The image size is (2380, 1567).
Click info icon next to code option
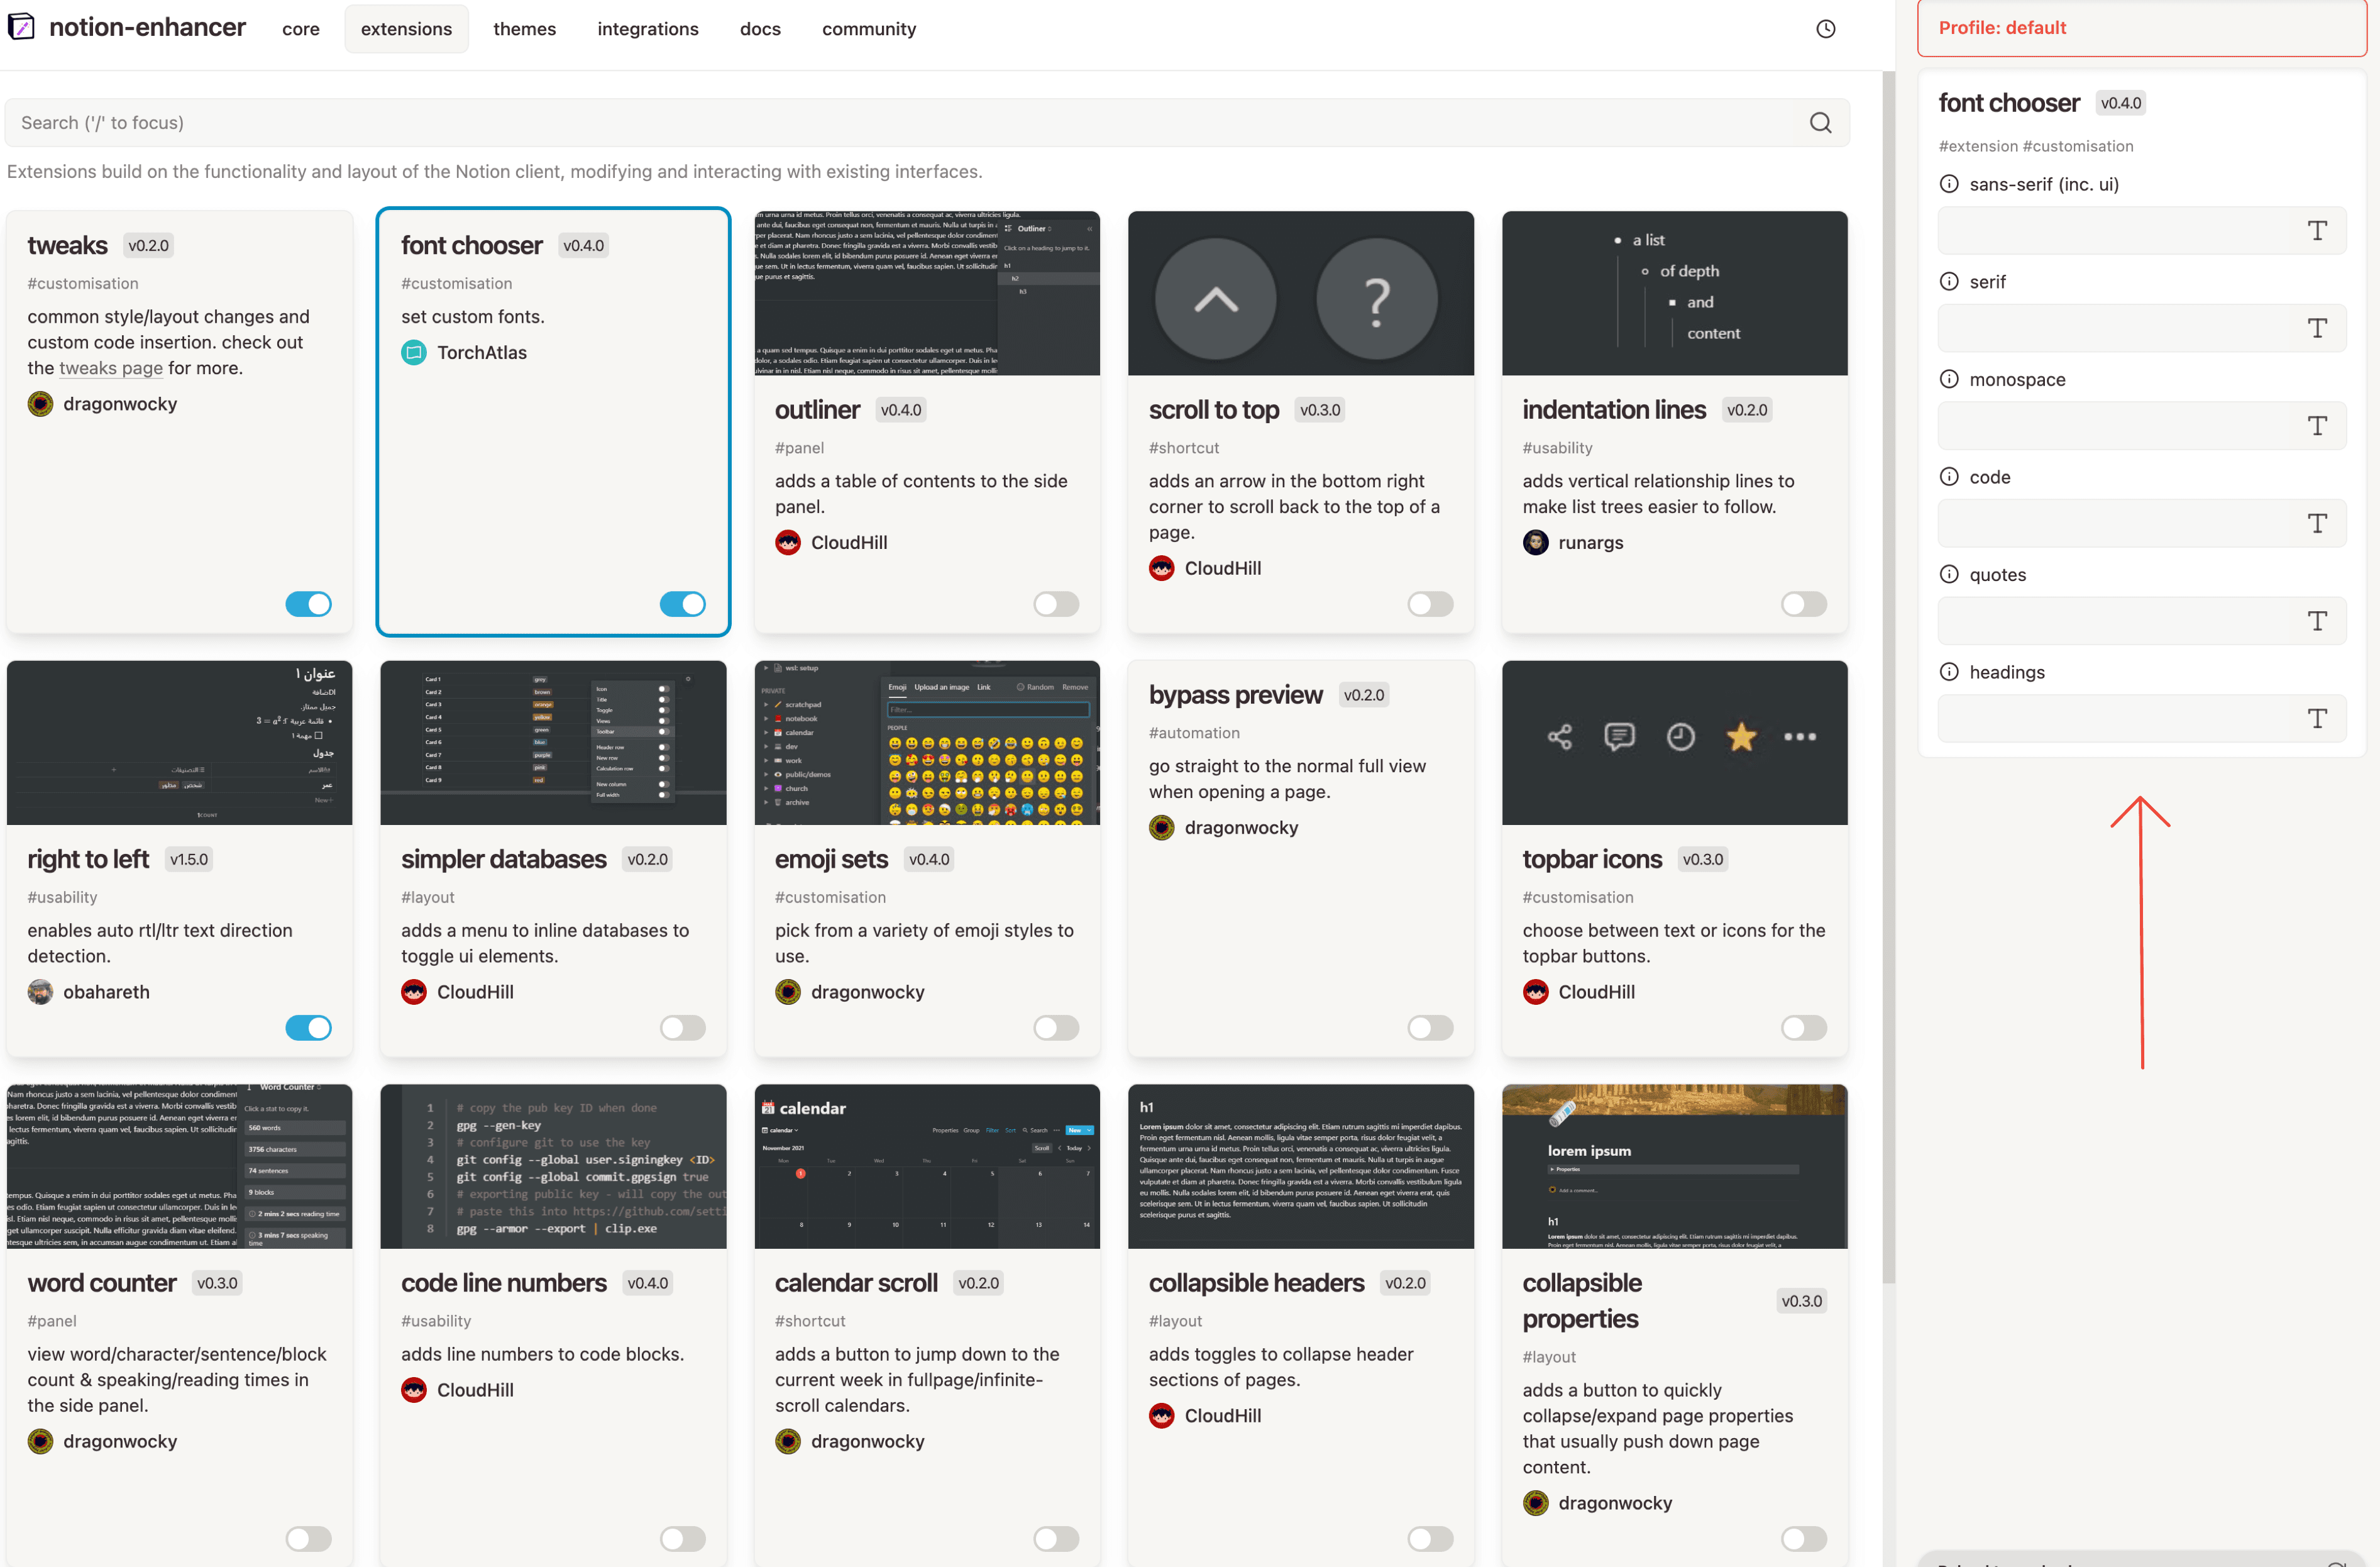click(1949, 477)
